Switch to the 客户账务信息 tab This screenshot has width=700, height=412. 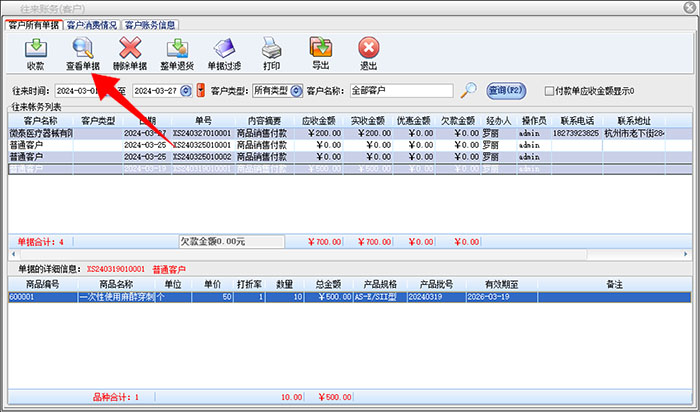[151, 24]
